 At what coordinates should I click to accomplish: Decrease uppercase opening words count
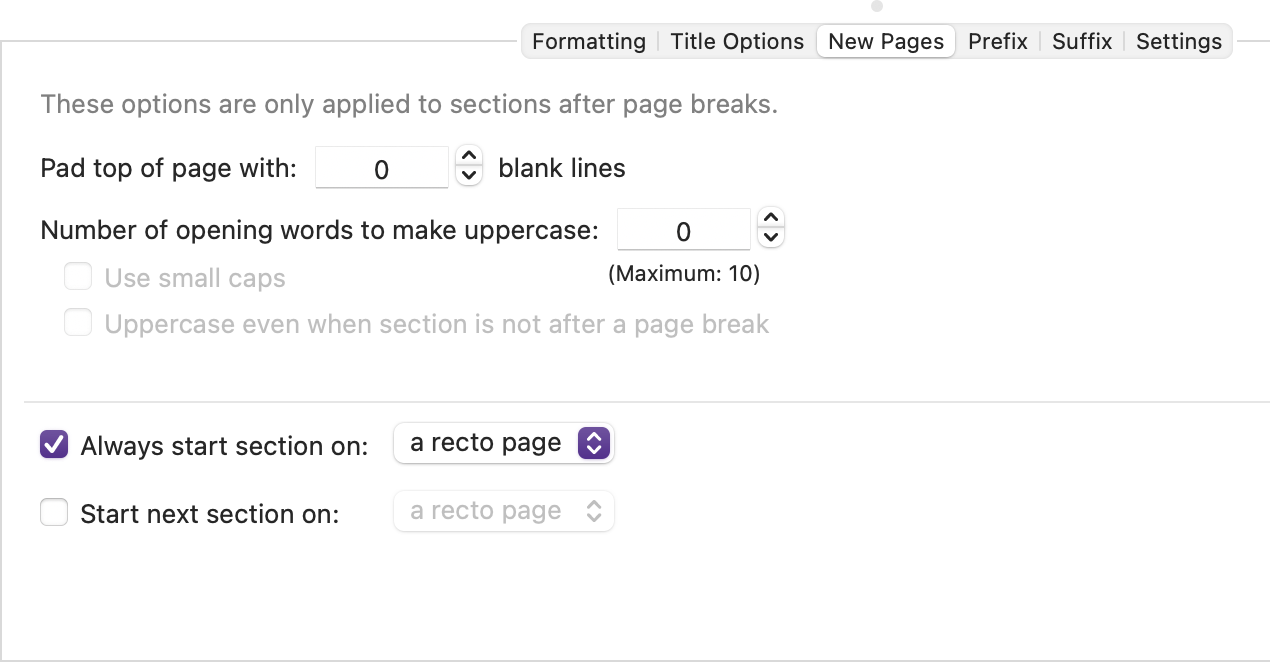click(771, 237)
